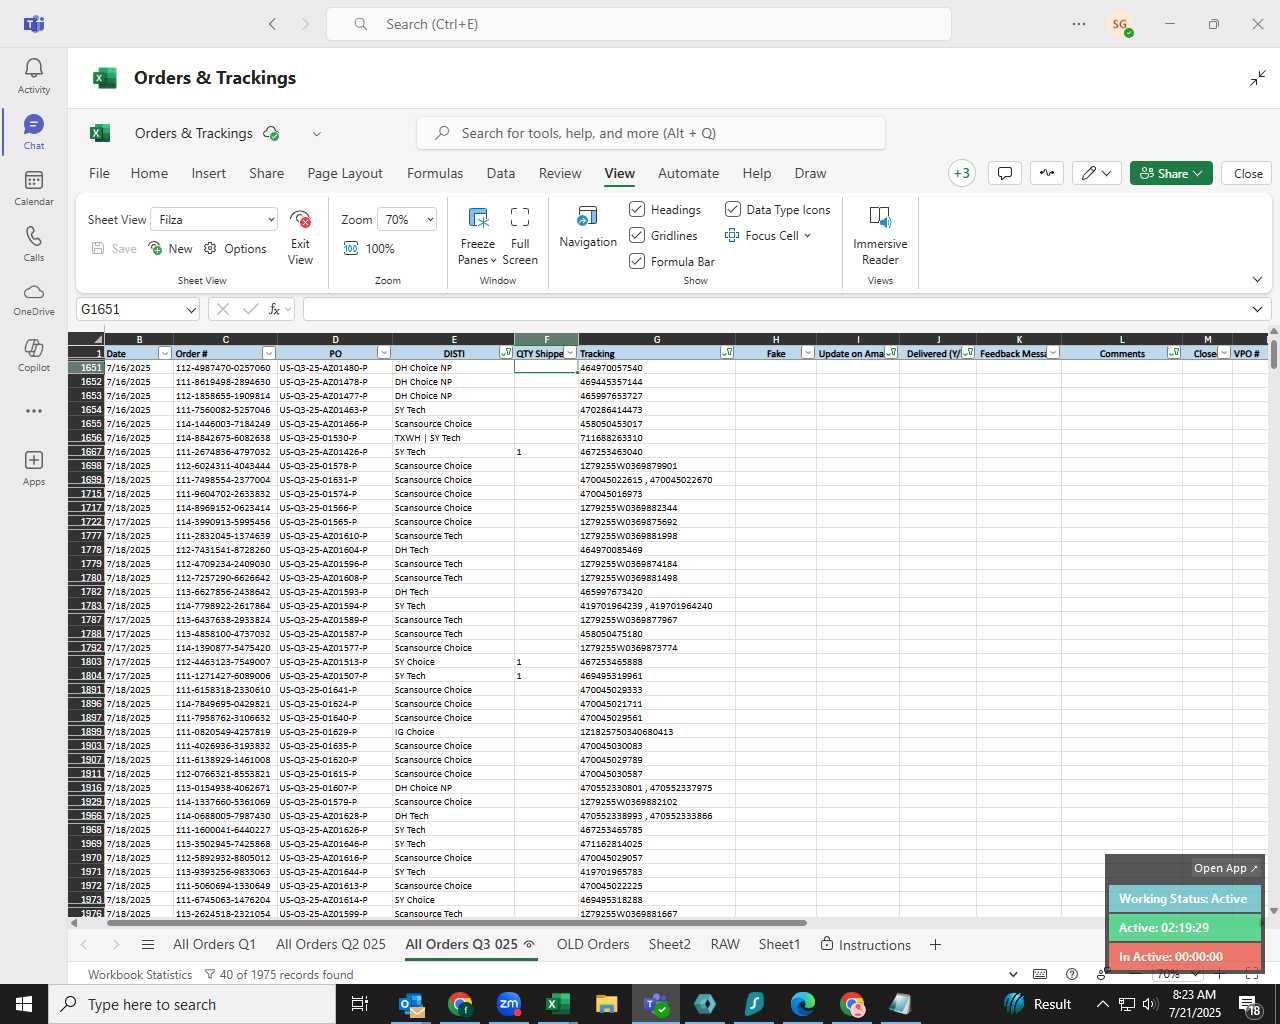Open the Apps store in the sidebar
The image size is (1280, 1024).
pos(34,468)
